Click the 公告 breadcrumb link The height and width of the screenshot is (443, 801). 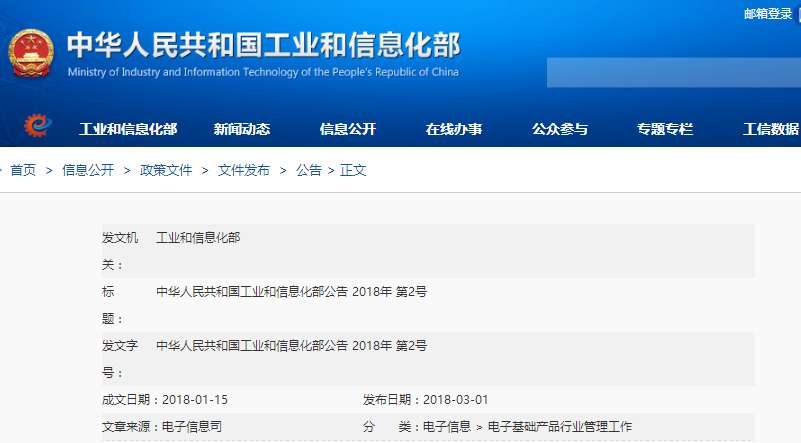(x=309, y=170)
